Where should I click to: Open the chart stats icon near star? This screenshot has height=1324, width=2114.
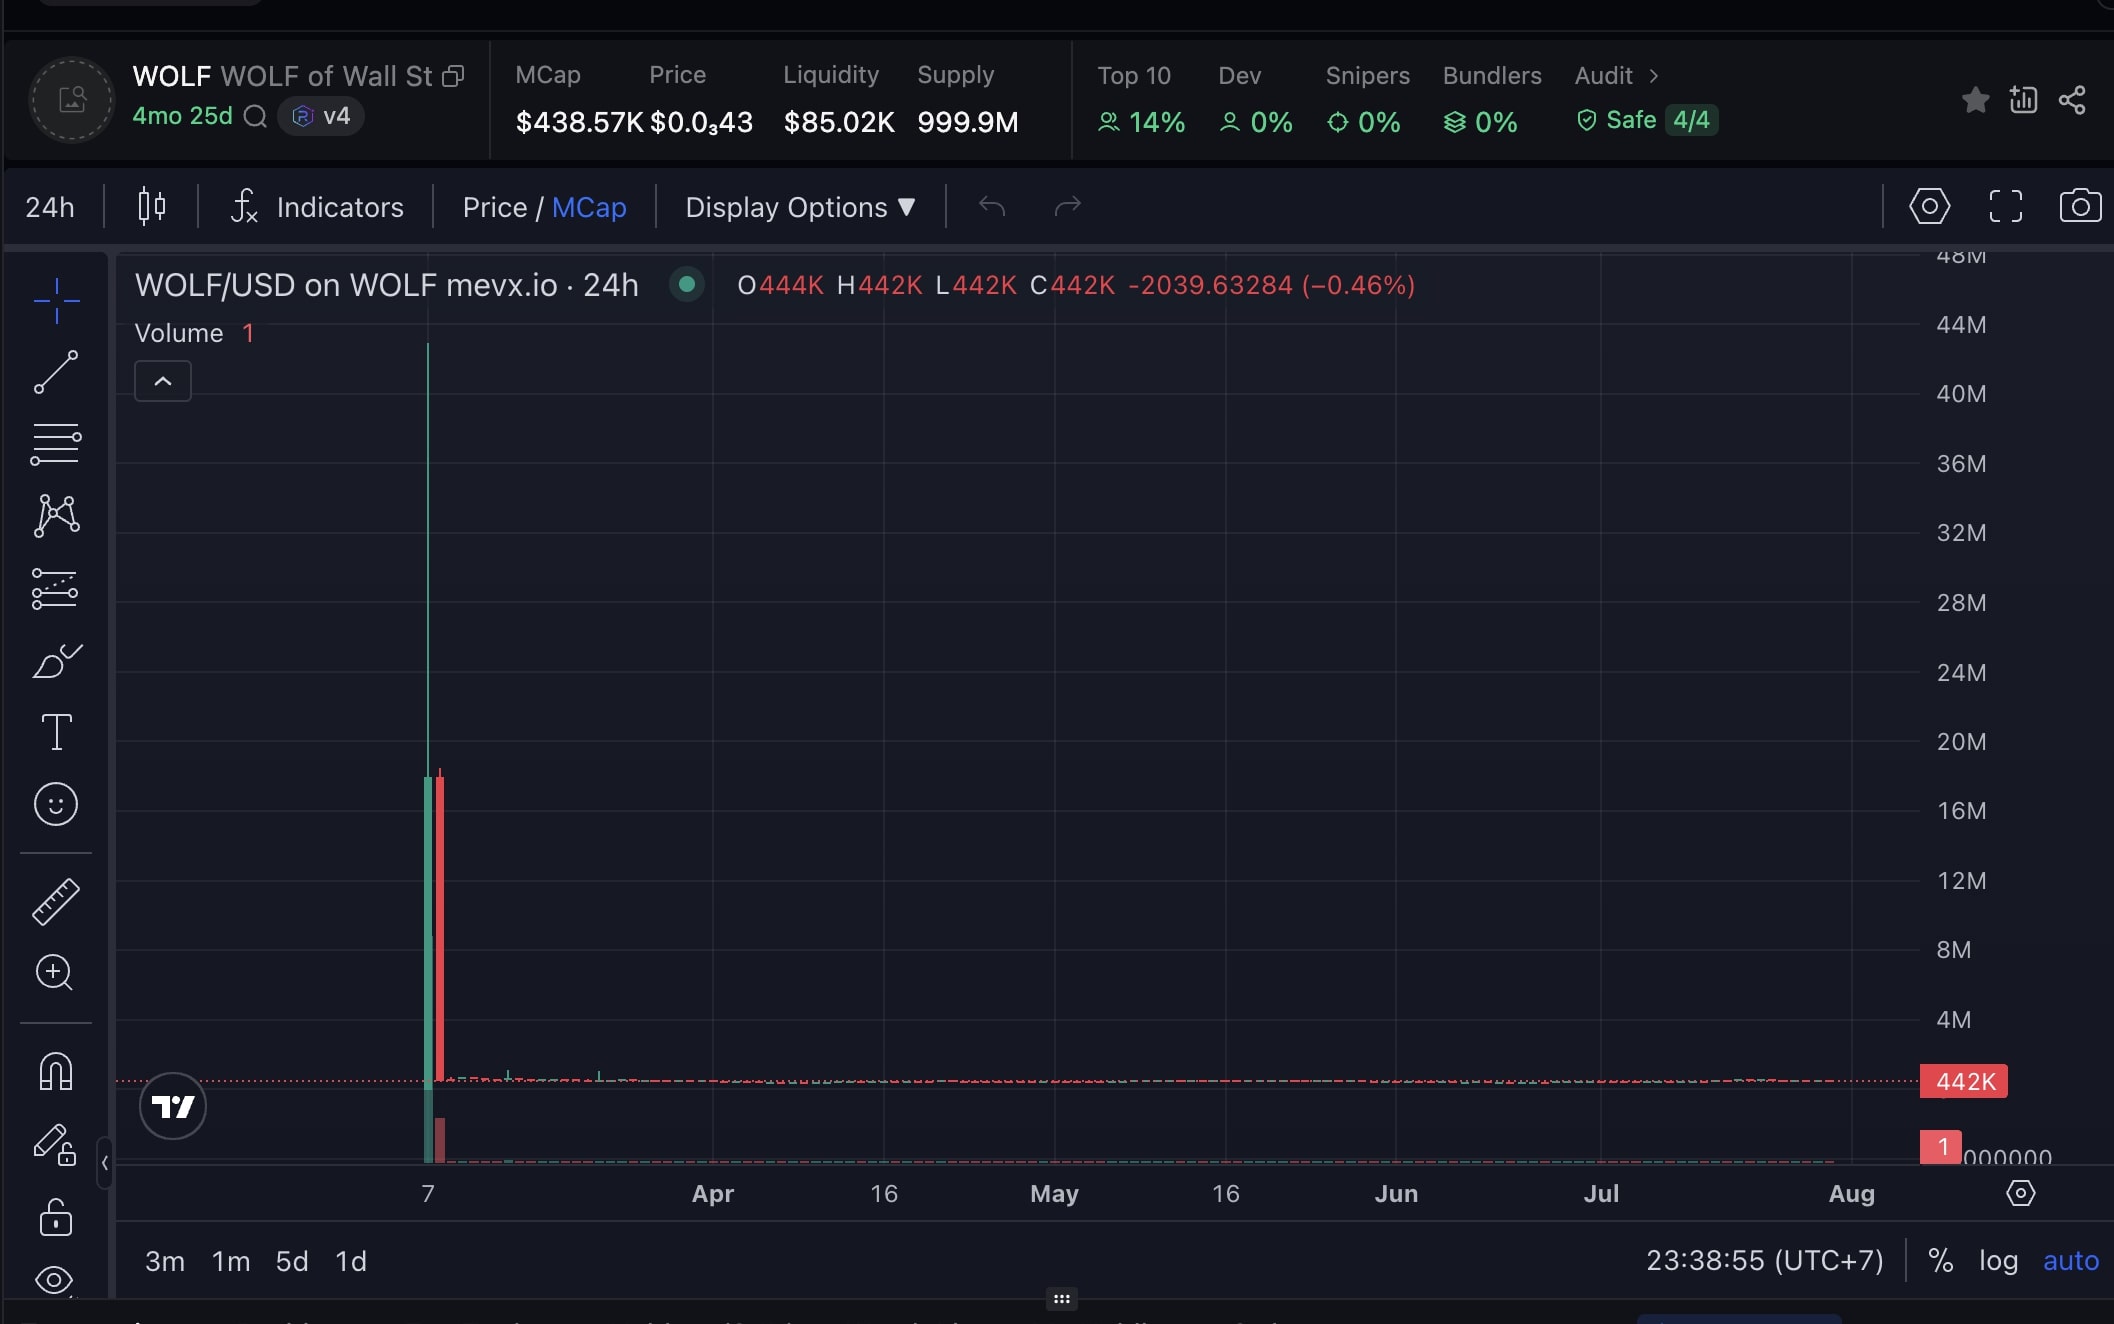click(2023, 100)
